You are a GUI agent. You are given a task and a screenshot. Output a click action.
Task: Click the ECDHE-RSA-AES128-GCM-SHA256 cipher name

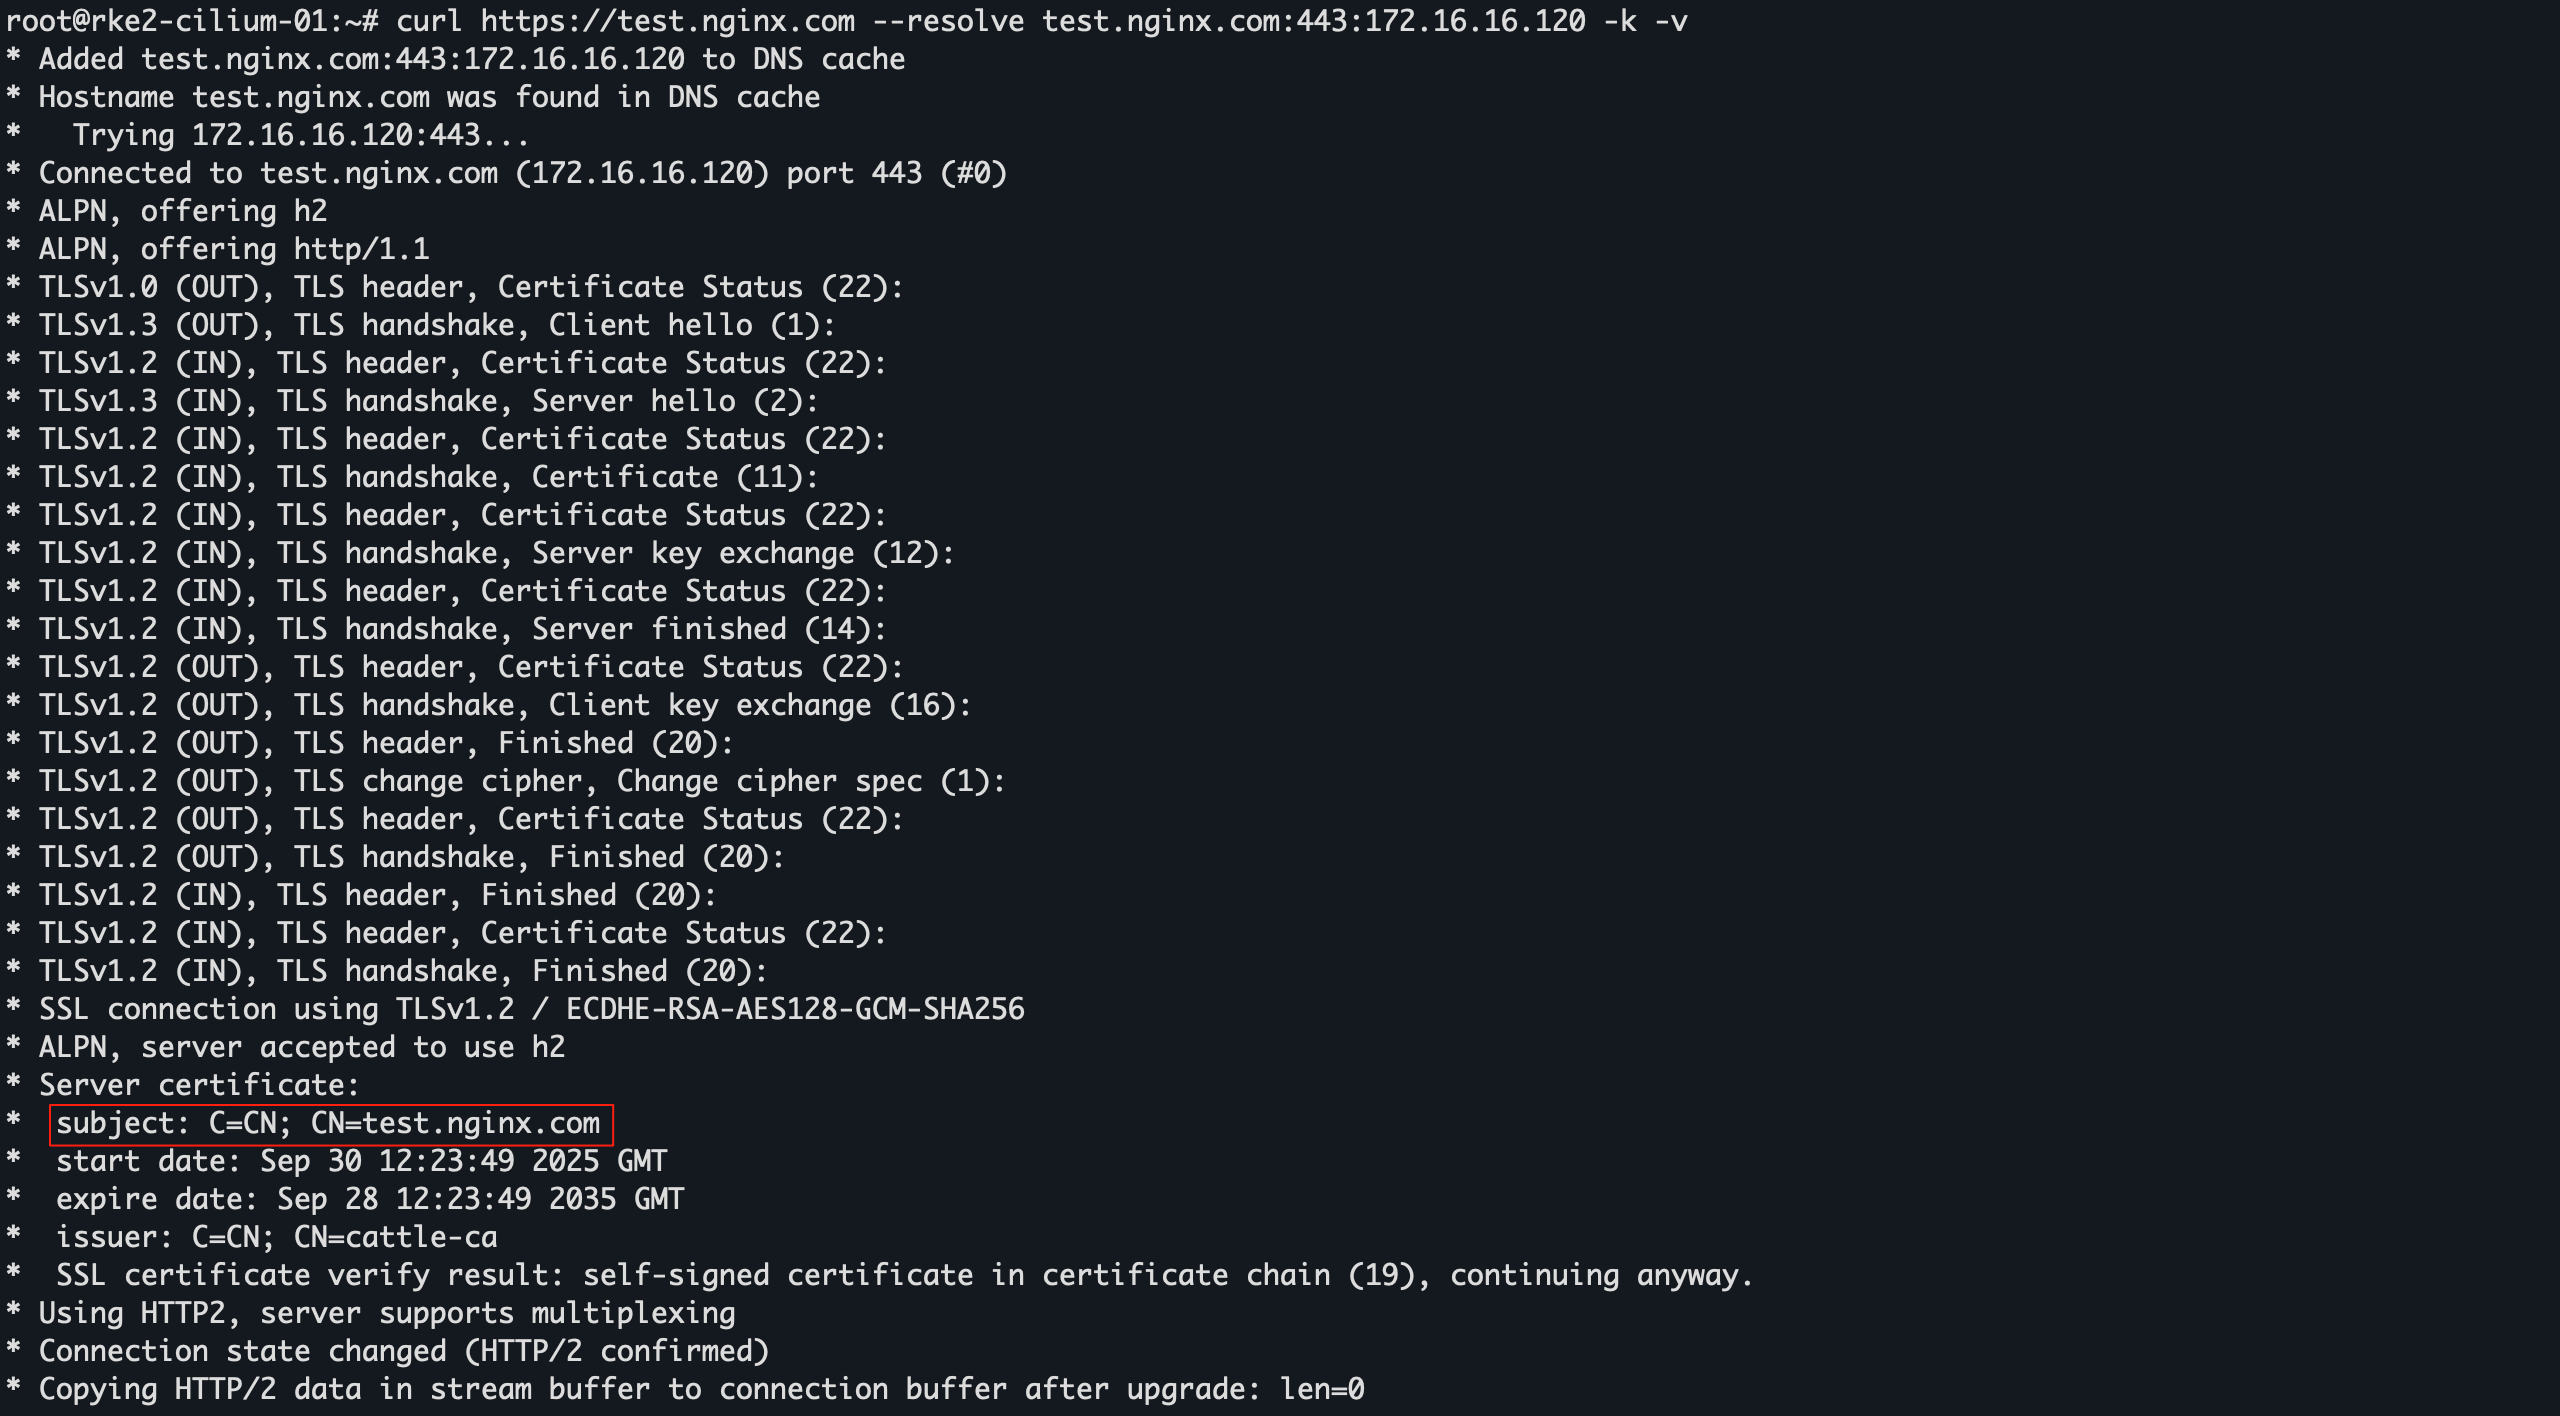click(x=795, y=1010)
